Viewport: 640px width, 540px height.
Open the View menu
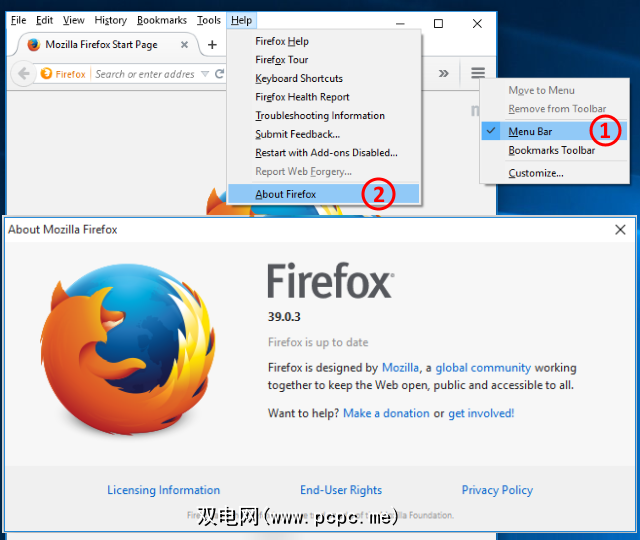[x=73, y=20]
